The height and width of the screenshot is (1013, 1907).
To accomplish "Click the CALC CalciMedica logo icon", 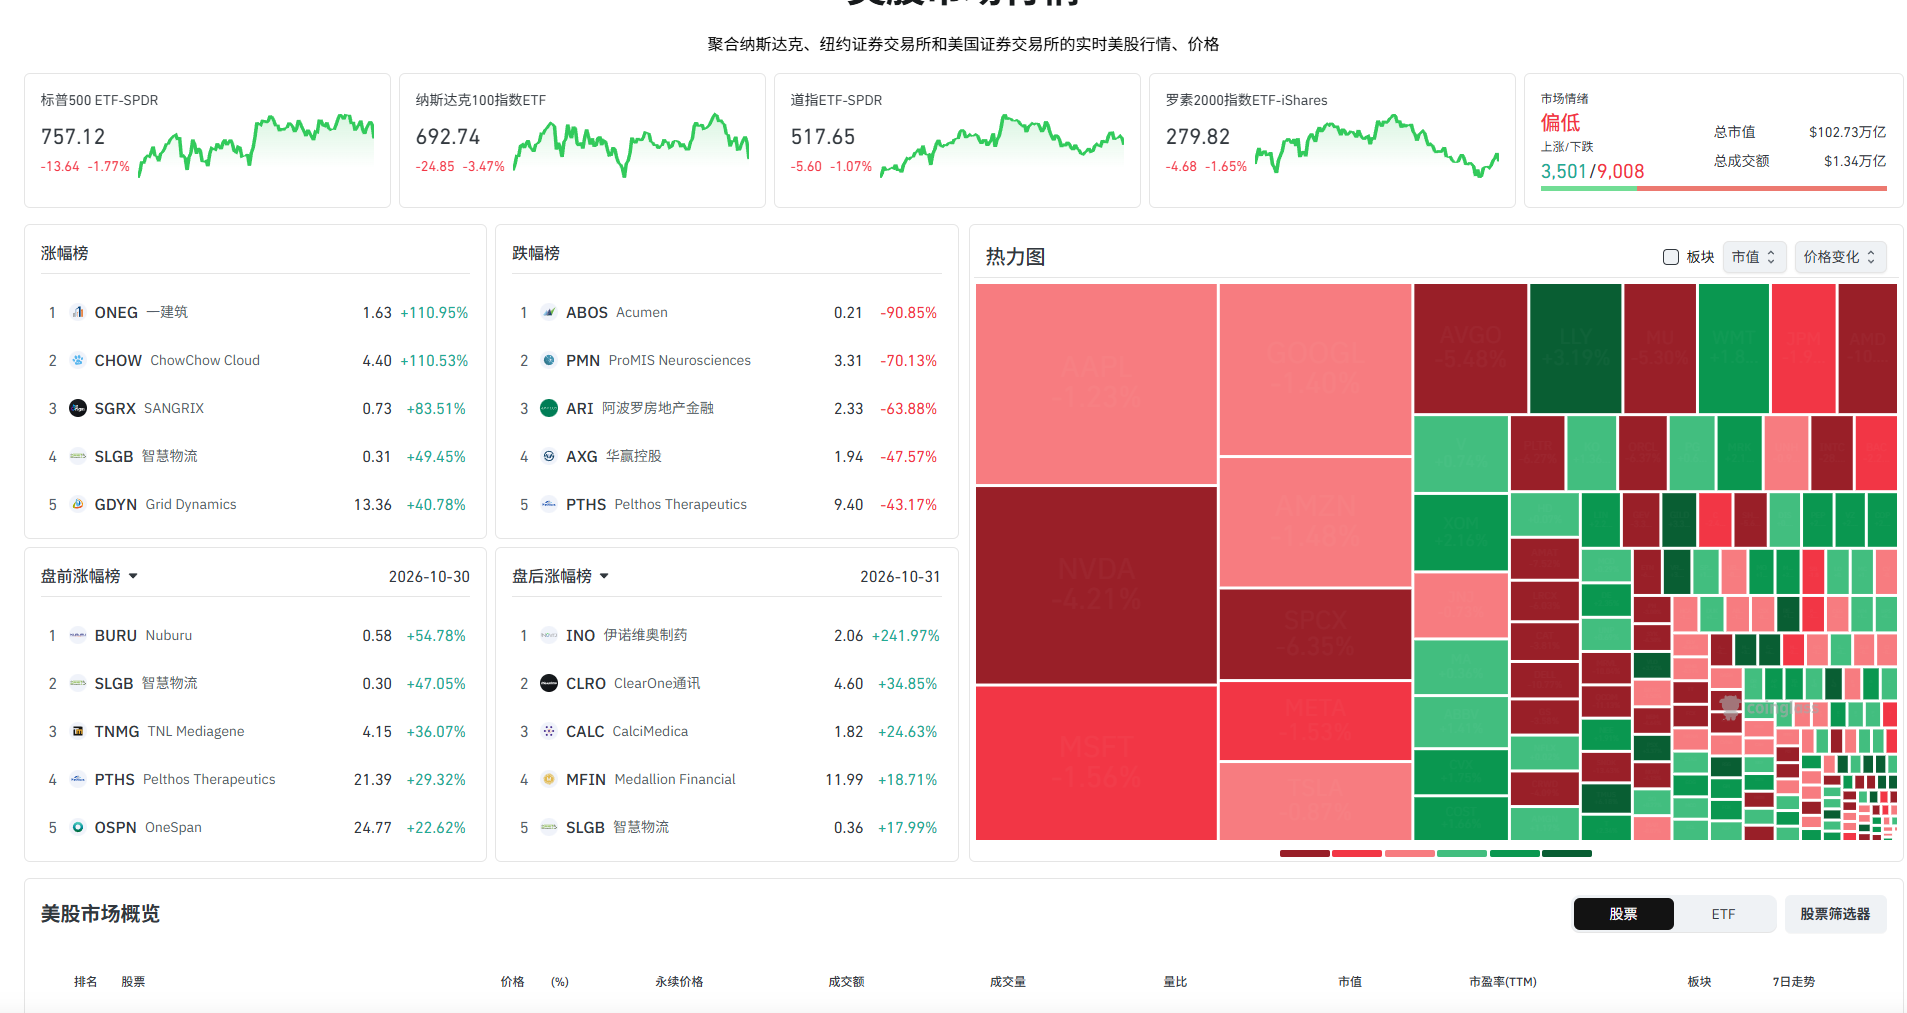I will coord(549,731).
